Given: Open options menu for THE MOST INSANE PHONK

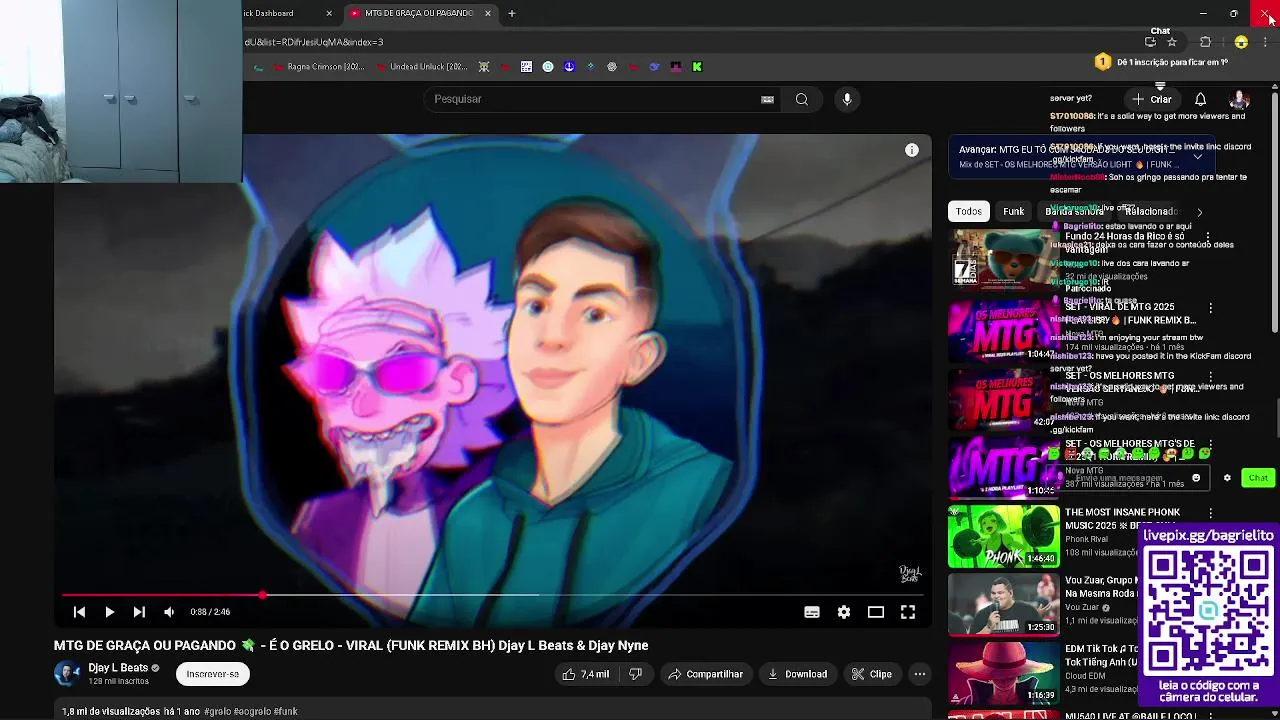Looking at the screenshot, I should point(1211,514).
